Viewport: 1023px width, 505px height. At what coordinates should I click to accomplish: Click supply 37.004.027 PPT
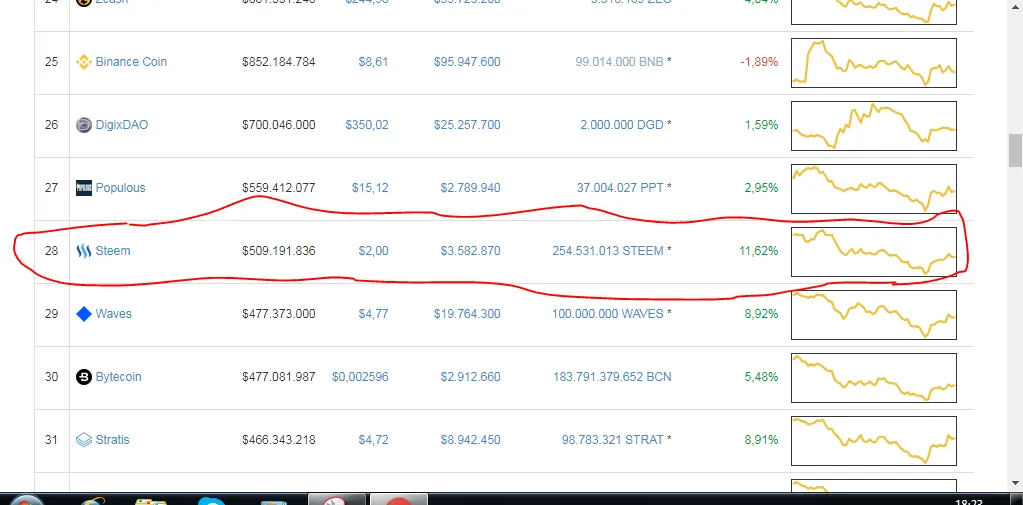click(620, 188)
